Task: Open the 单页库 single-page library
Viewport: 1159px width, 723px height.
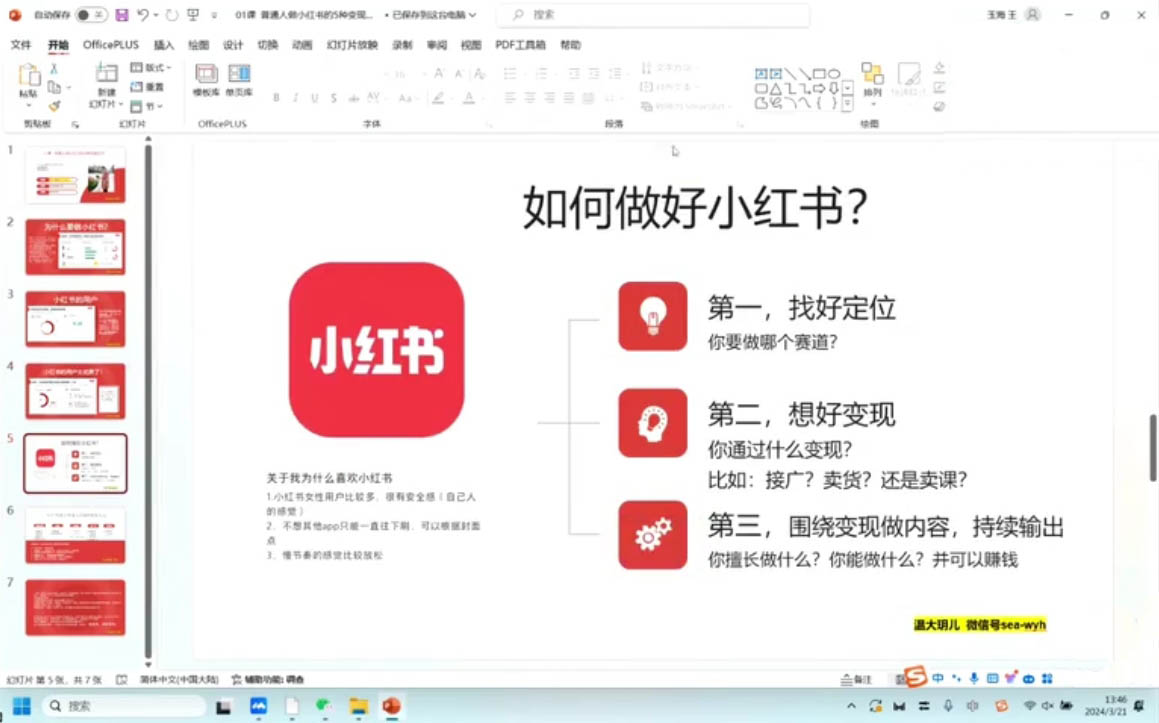Action: [239, 81]
